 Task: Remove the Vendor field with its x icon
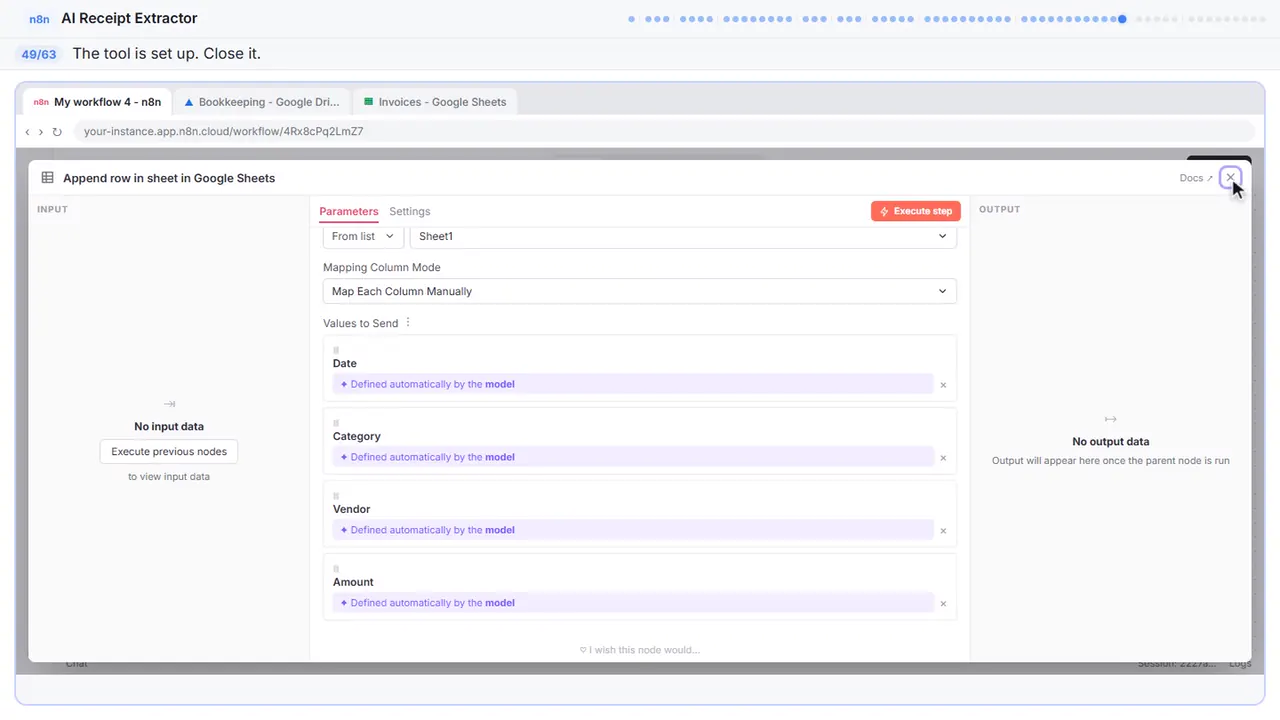943,531
